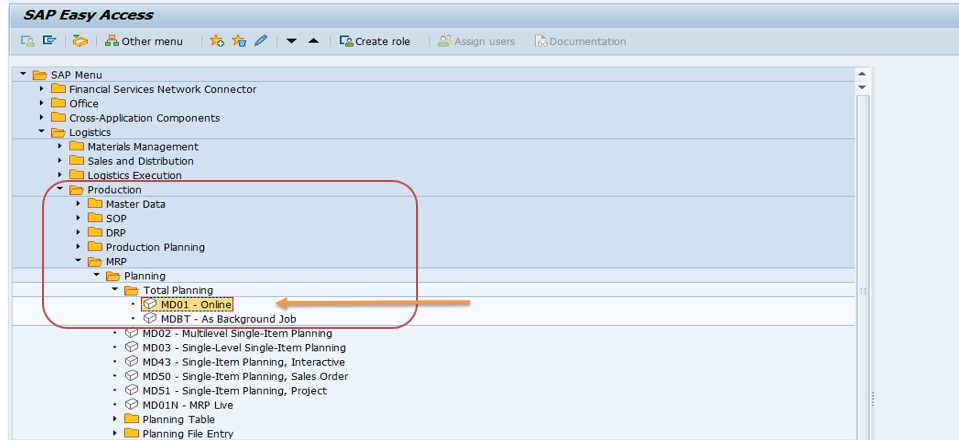Screen dimensions: 959x440
Task: Click the Planning Table folder icon
Action: point(131,419)
